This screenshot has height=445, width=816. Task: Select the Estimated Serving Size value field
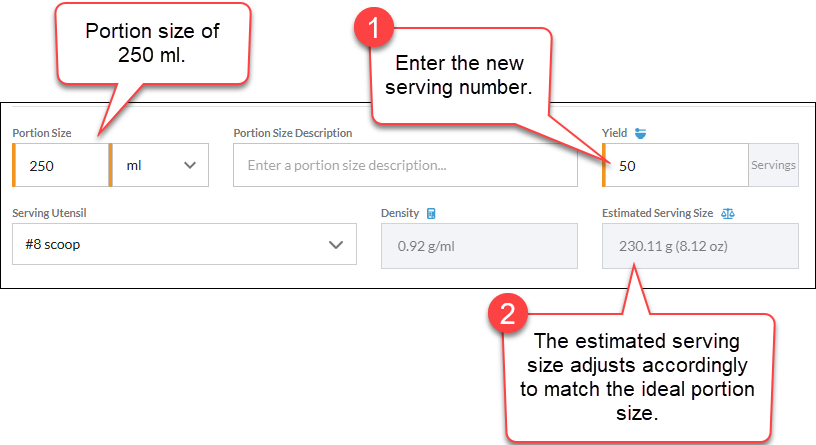[700, 246]
